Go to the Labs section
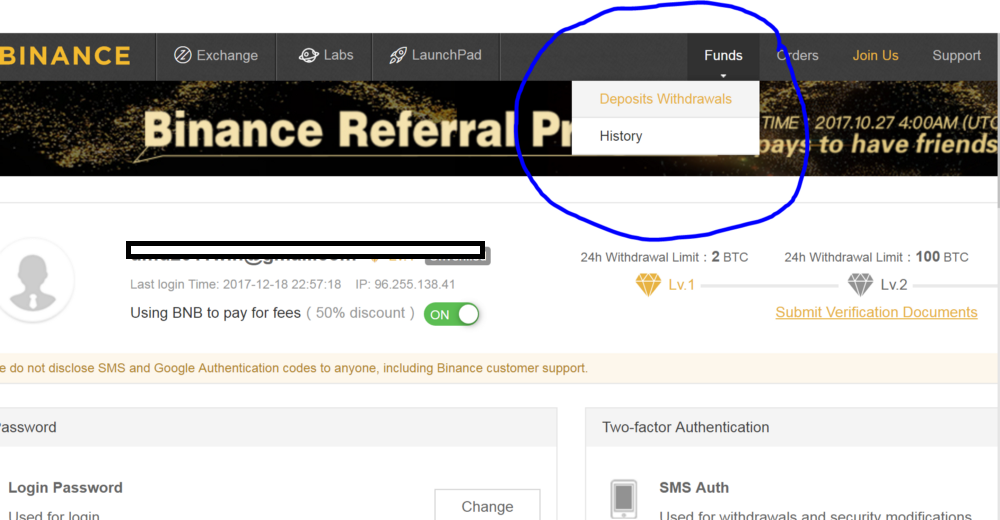This screenshot has width=1000, height=520. click(x=325, y=56)
